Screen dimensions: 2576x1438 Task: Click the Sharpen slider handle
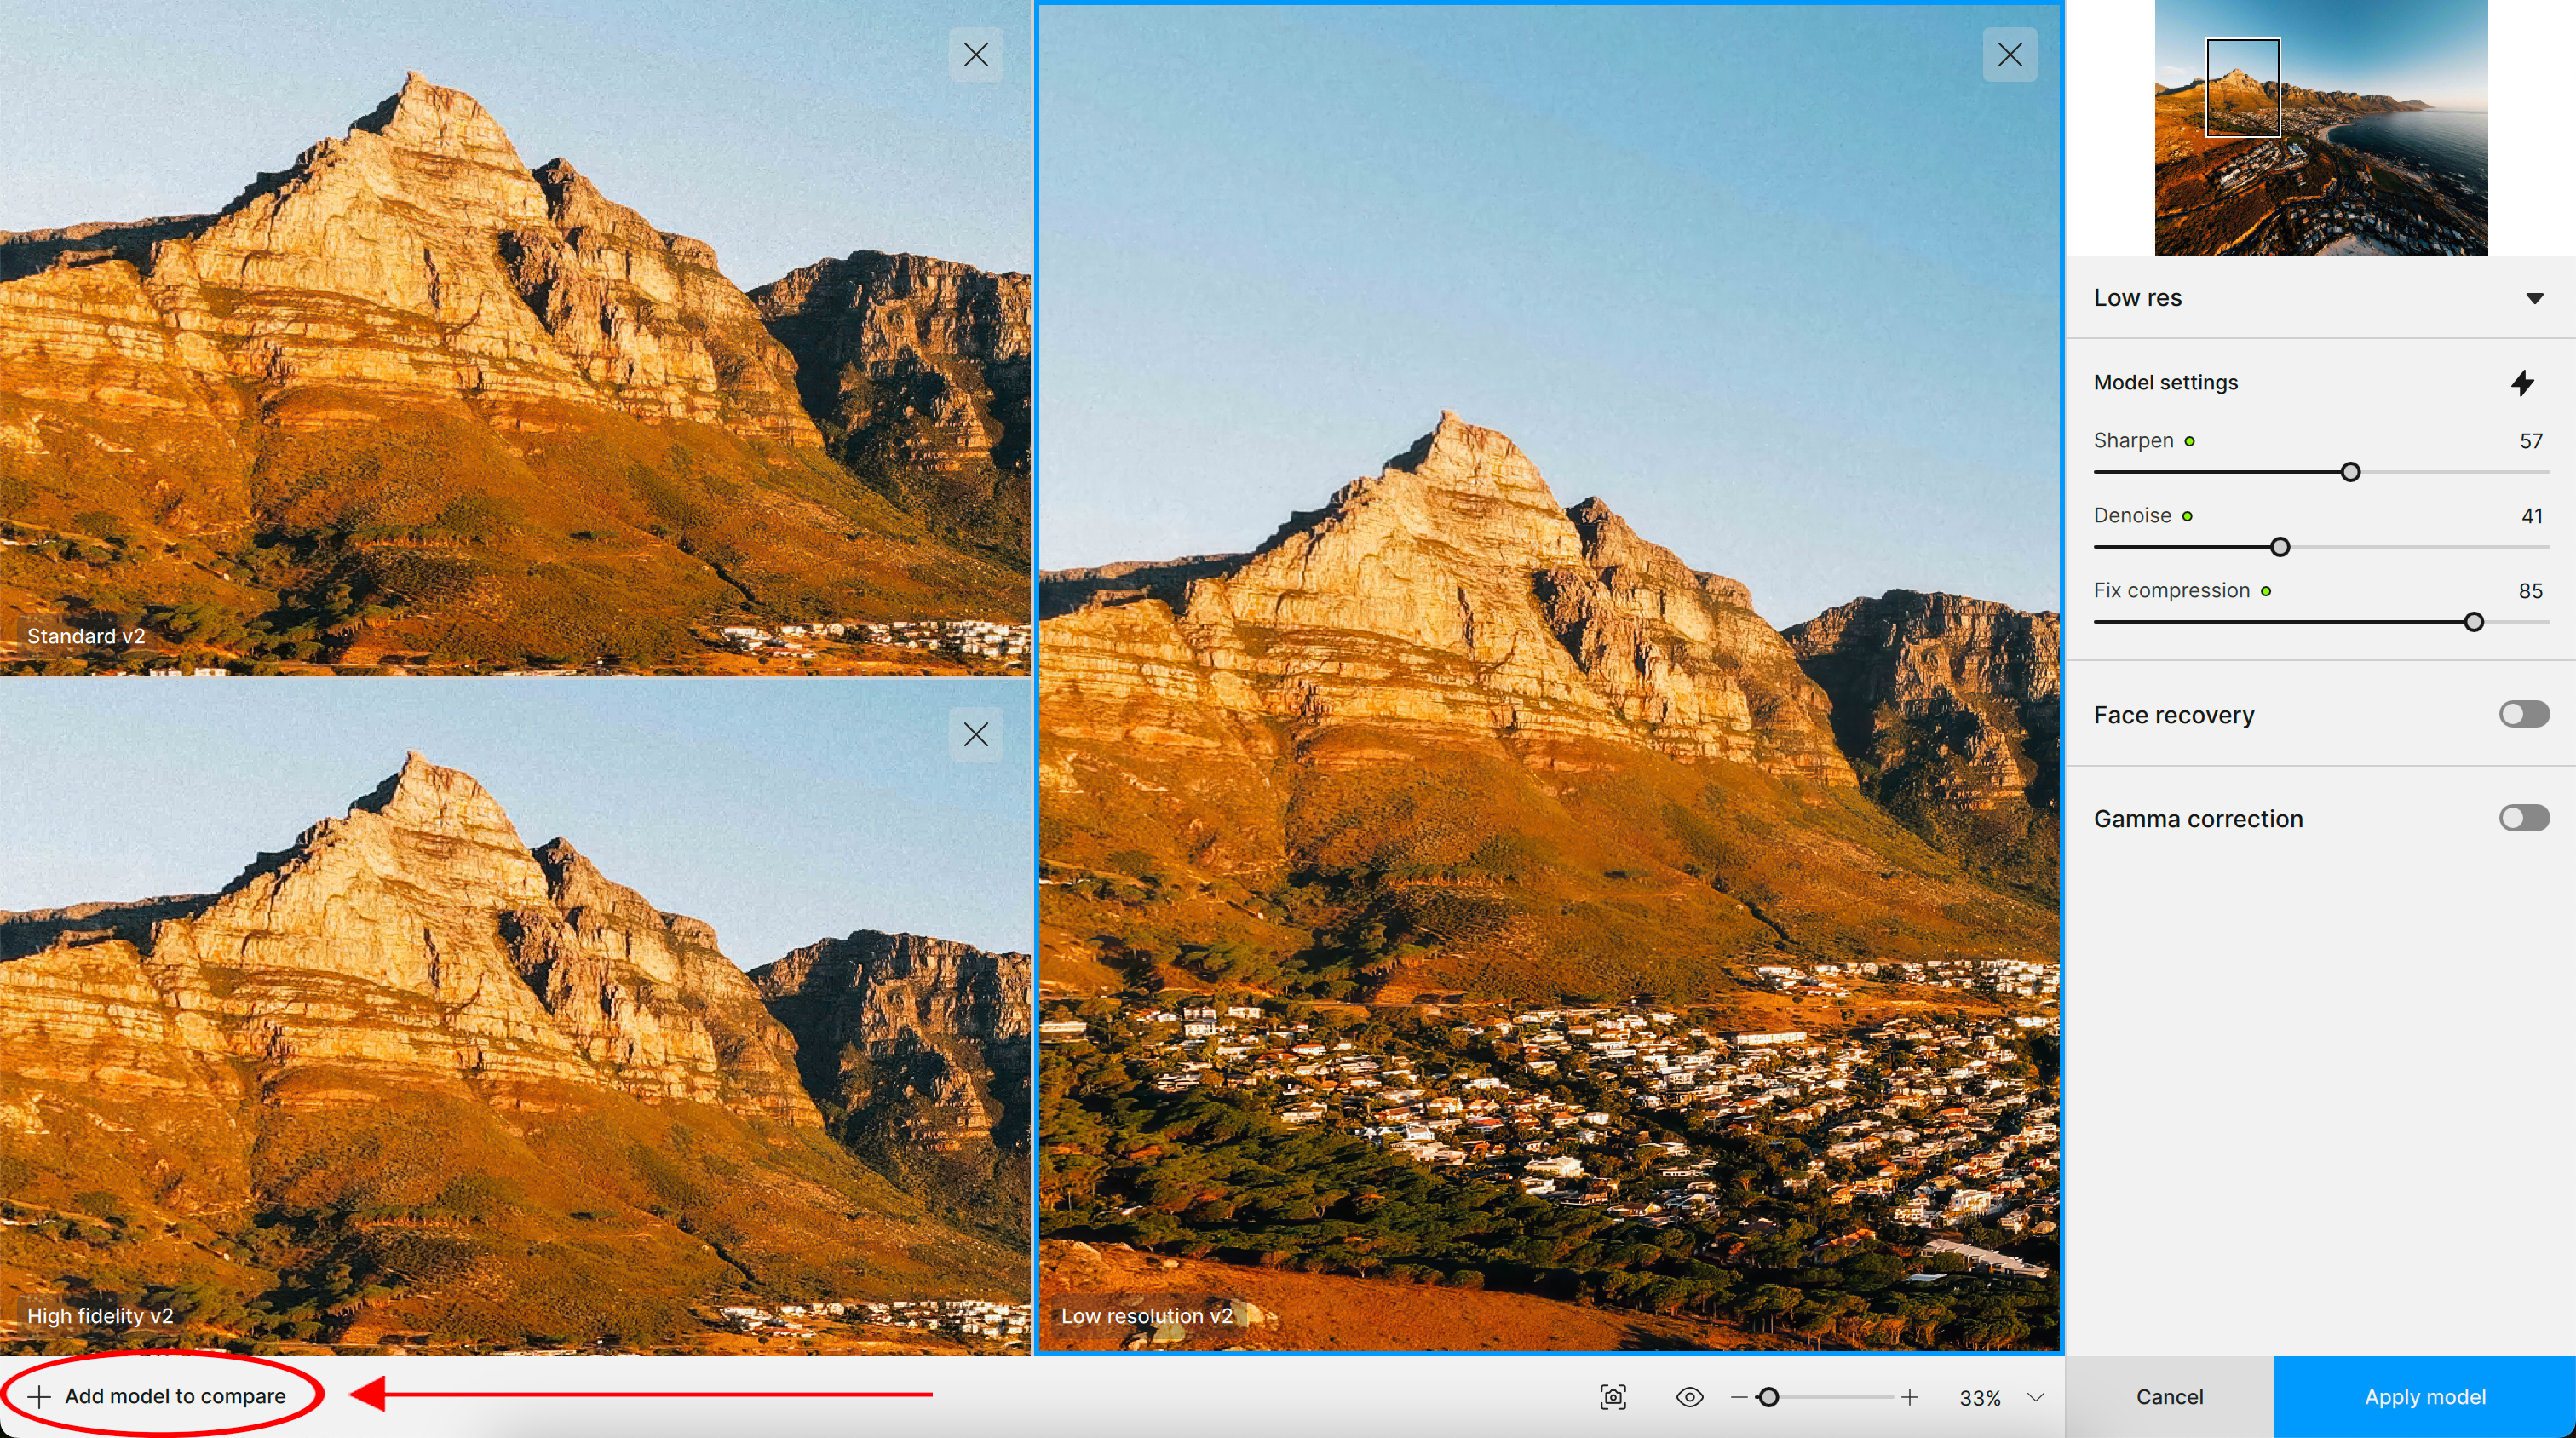[x=2350, y=472]
